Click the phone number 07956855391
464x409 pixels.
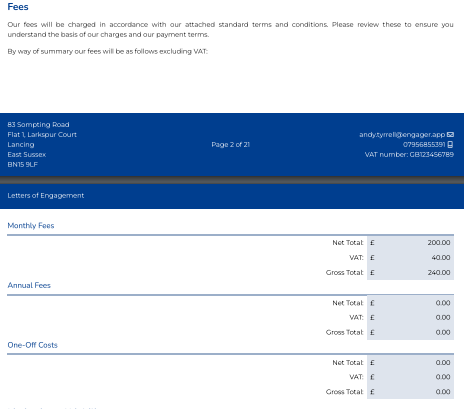pyautogui.click(x=424, y=144)
